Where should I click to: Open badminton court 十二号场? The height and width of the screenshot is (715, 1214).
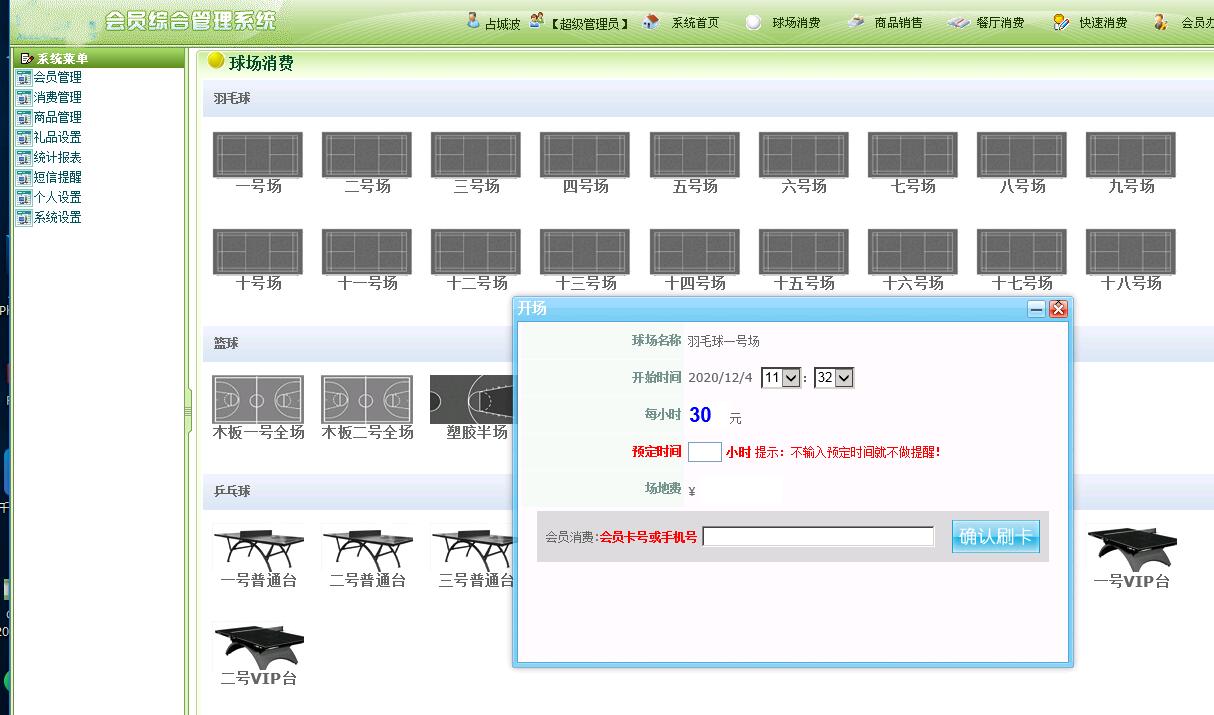tap(476, 260)
